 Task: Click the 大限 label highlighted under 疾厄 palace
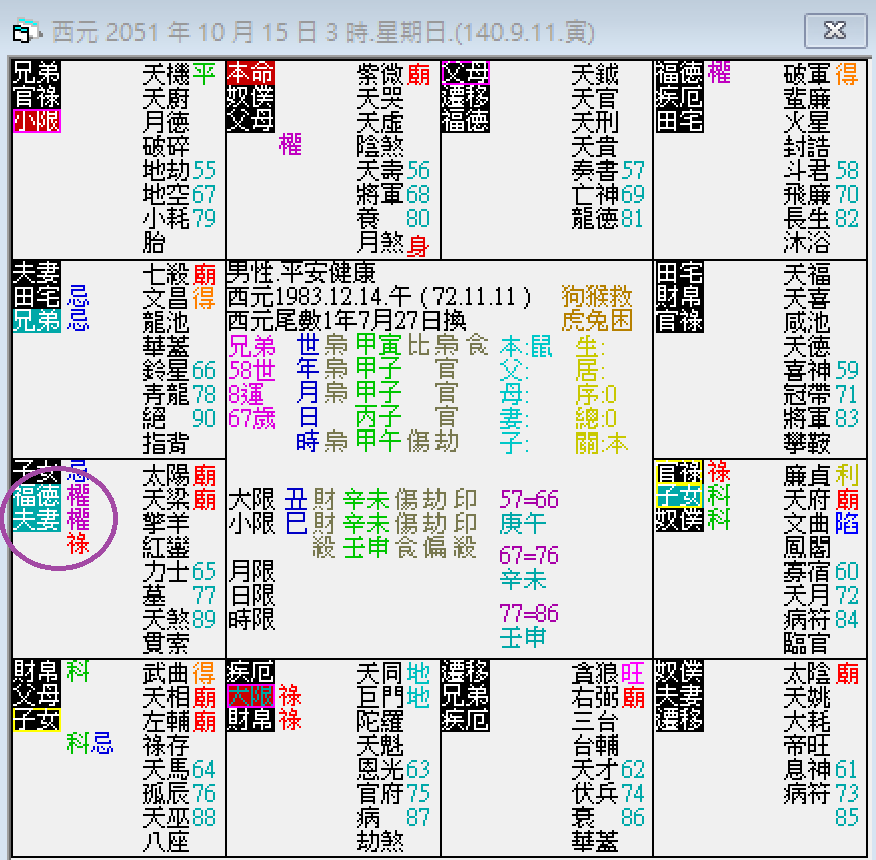click(251, 696)
